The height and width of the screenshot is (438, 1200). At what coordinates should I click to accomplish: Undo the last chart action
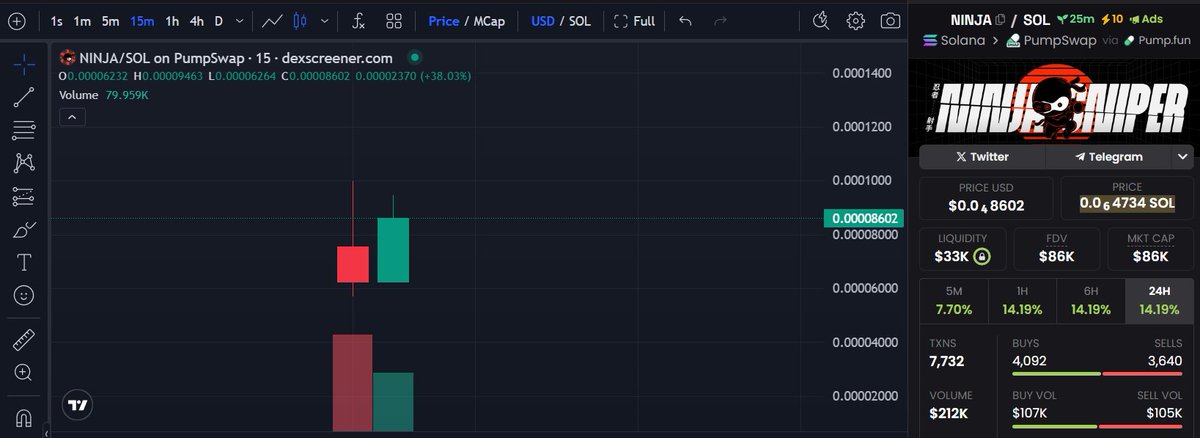click(x=685, y=20)
